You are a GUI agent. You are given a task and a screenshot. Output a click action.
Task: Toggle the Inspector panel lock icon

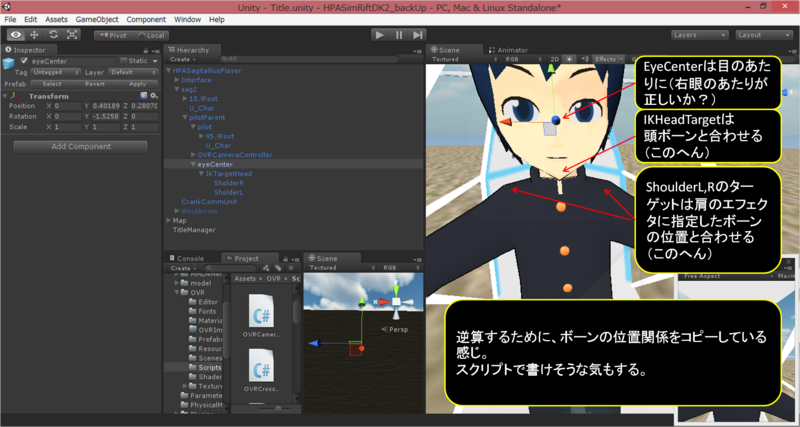click(146, 51)
